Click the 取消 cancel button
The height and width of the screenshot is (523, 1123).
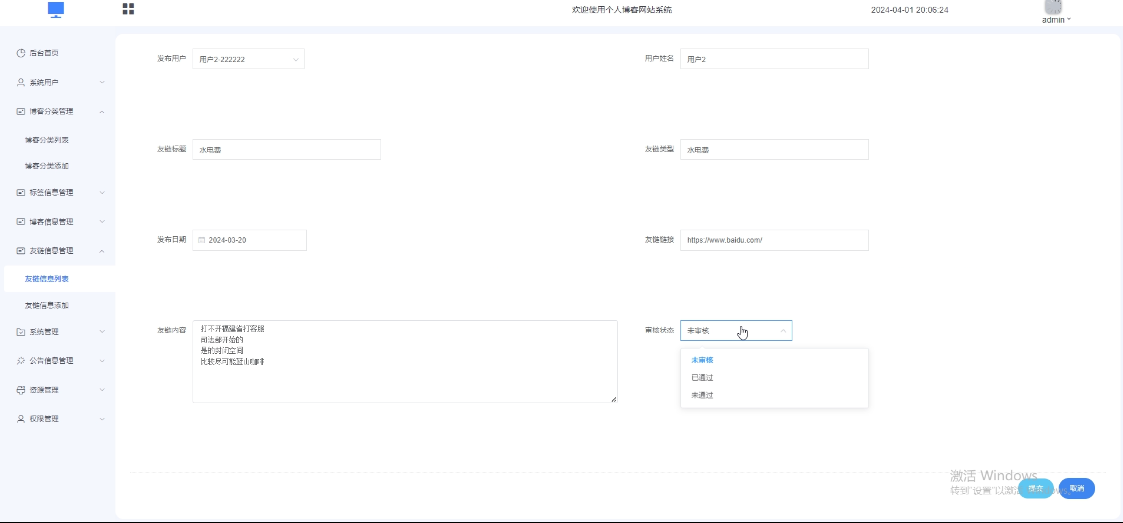[1077, 489]
